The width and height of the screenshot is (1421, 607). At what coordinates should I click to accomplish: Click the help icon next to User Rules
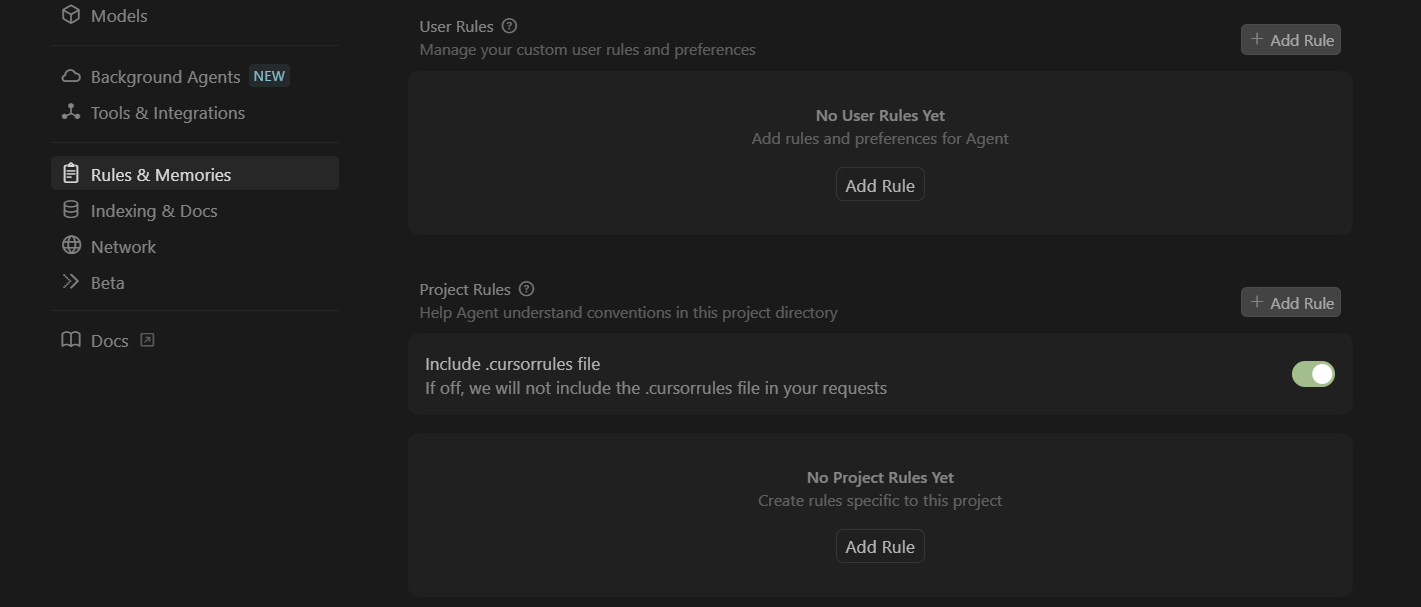[x=509, y=26]
